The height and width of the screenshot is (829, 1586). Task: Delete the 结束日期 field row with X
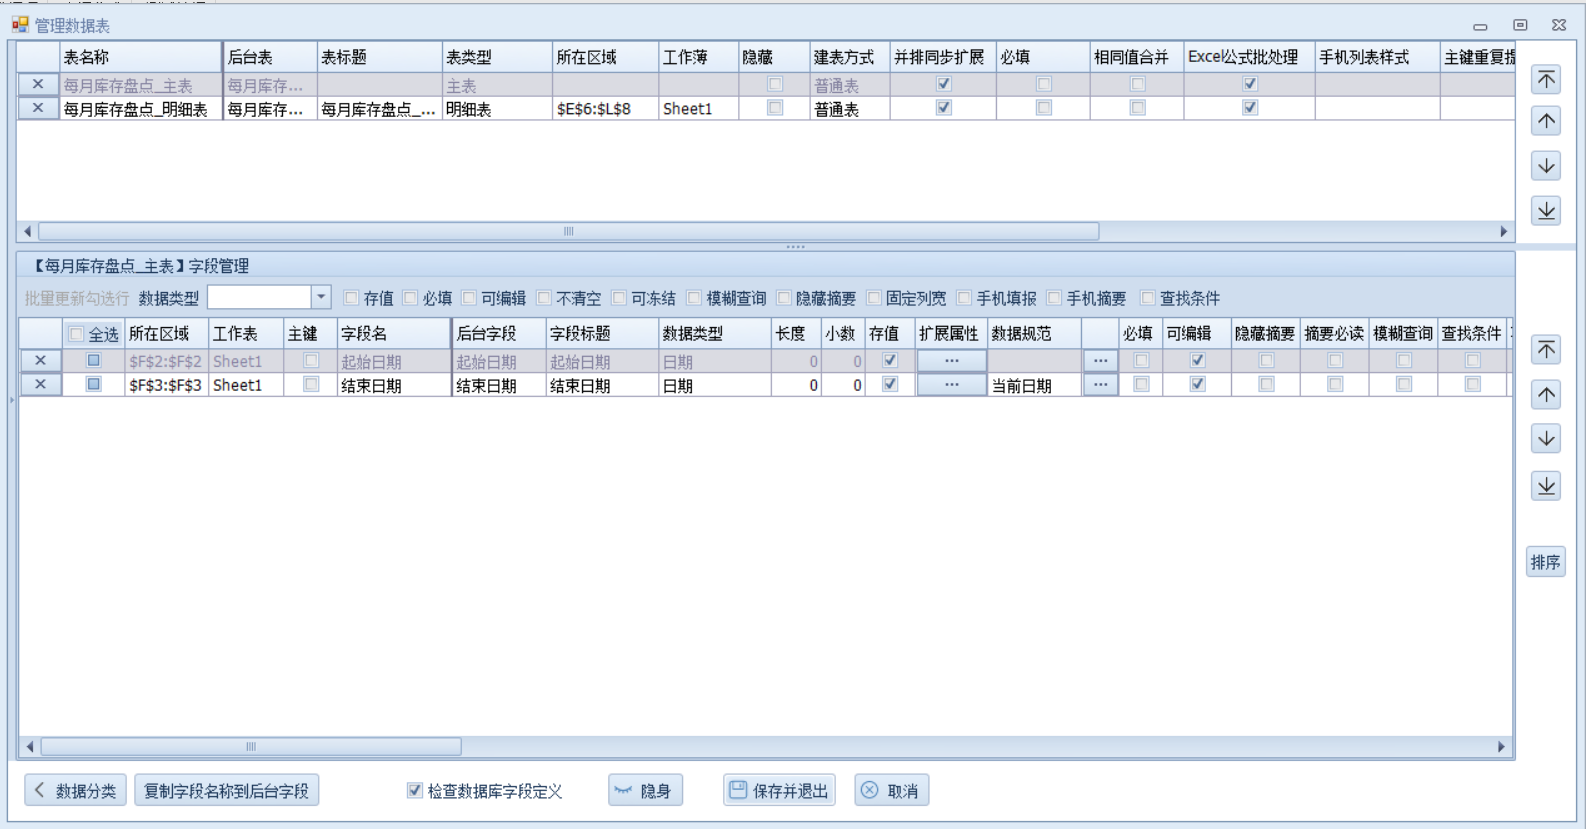click(40, 384)
